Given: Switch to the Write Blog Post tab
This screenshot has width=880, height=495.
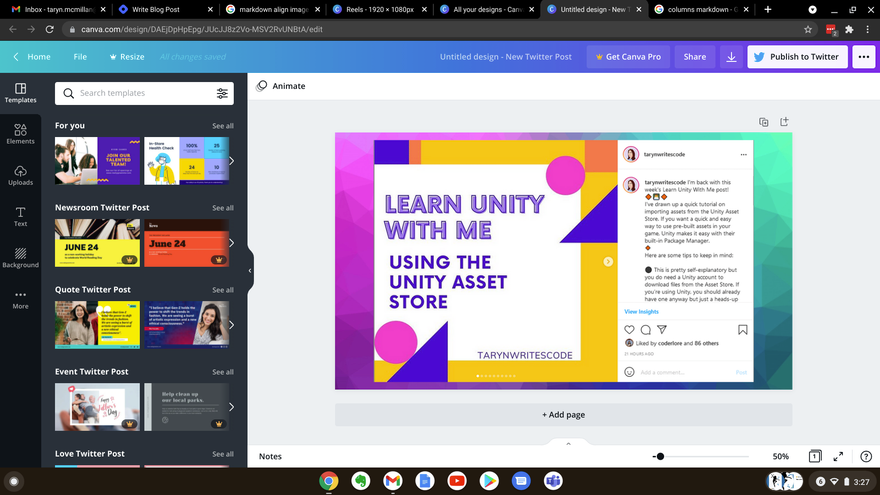Looking at the screenshot, I should (x=156, y=9).
